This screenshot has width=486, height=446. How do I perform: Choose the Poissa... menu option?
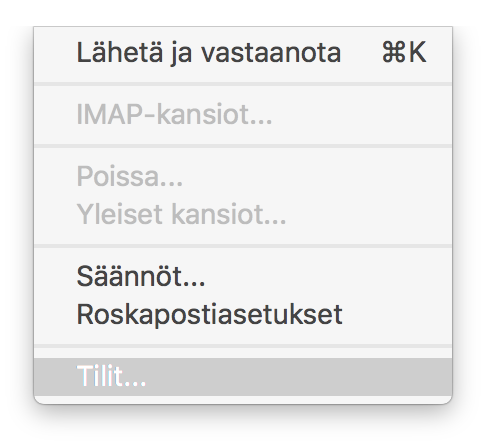243,176
